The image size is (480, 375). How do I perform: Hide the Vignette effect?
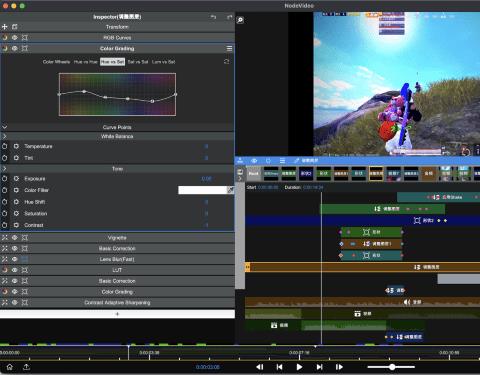(x=15, y=238)
